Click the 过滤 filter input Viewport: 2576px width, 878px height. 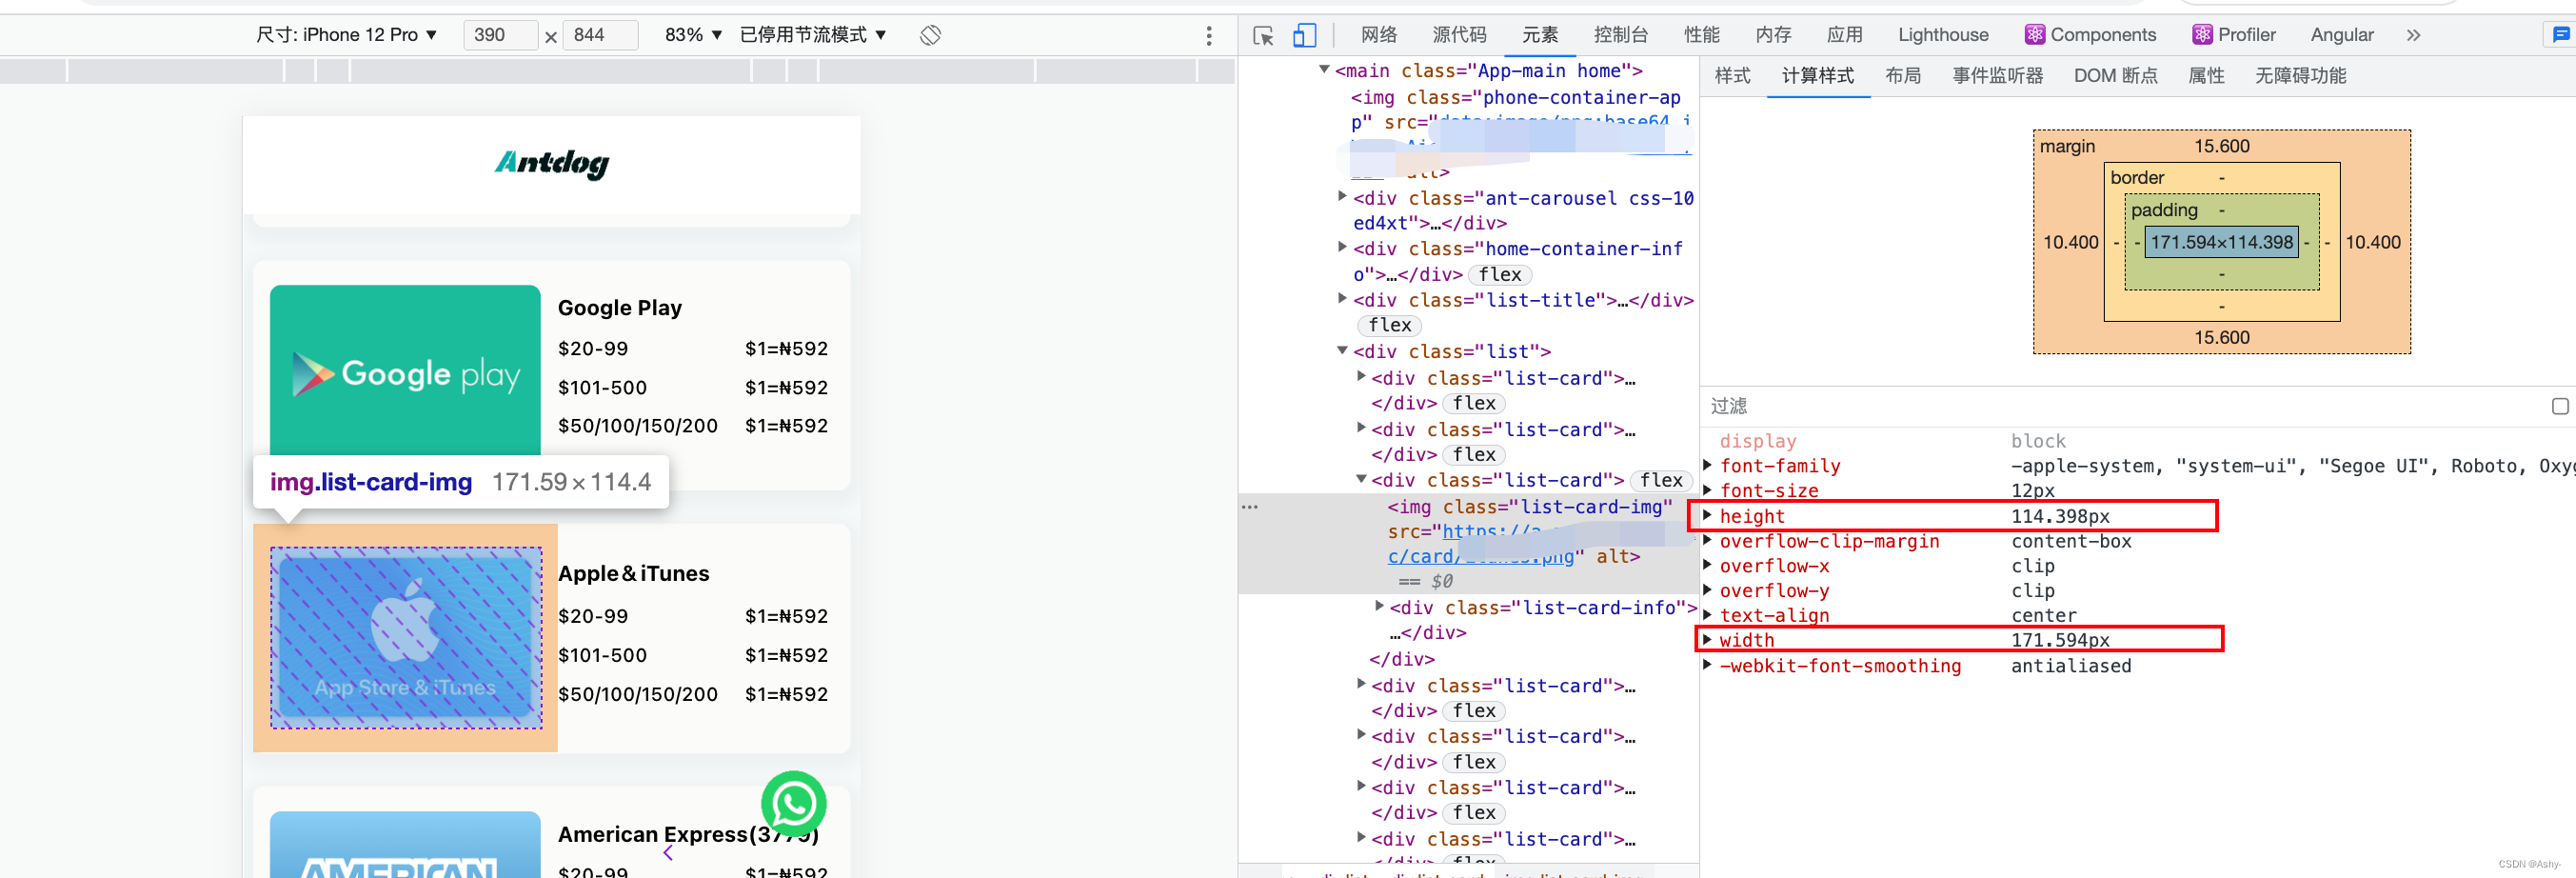[2120, 406]
